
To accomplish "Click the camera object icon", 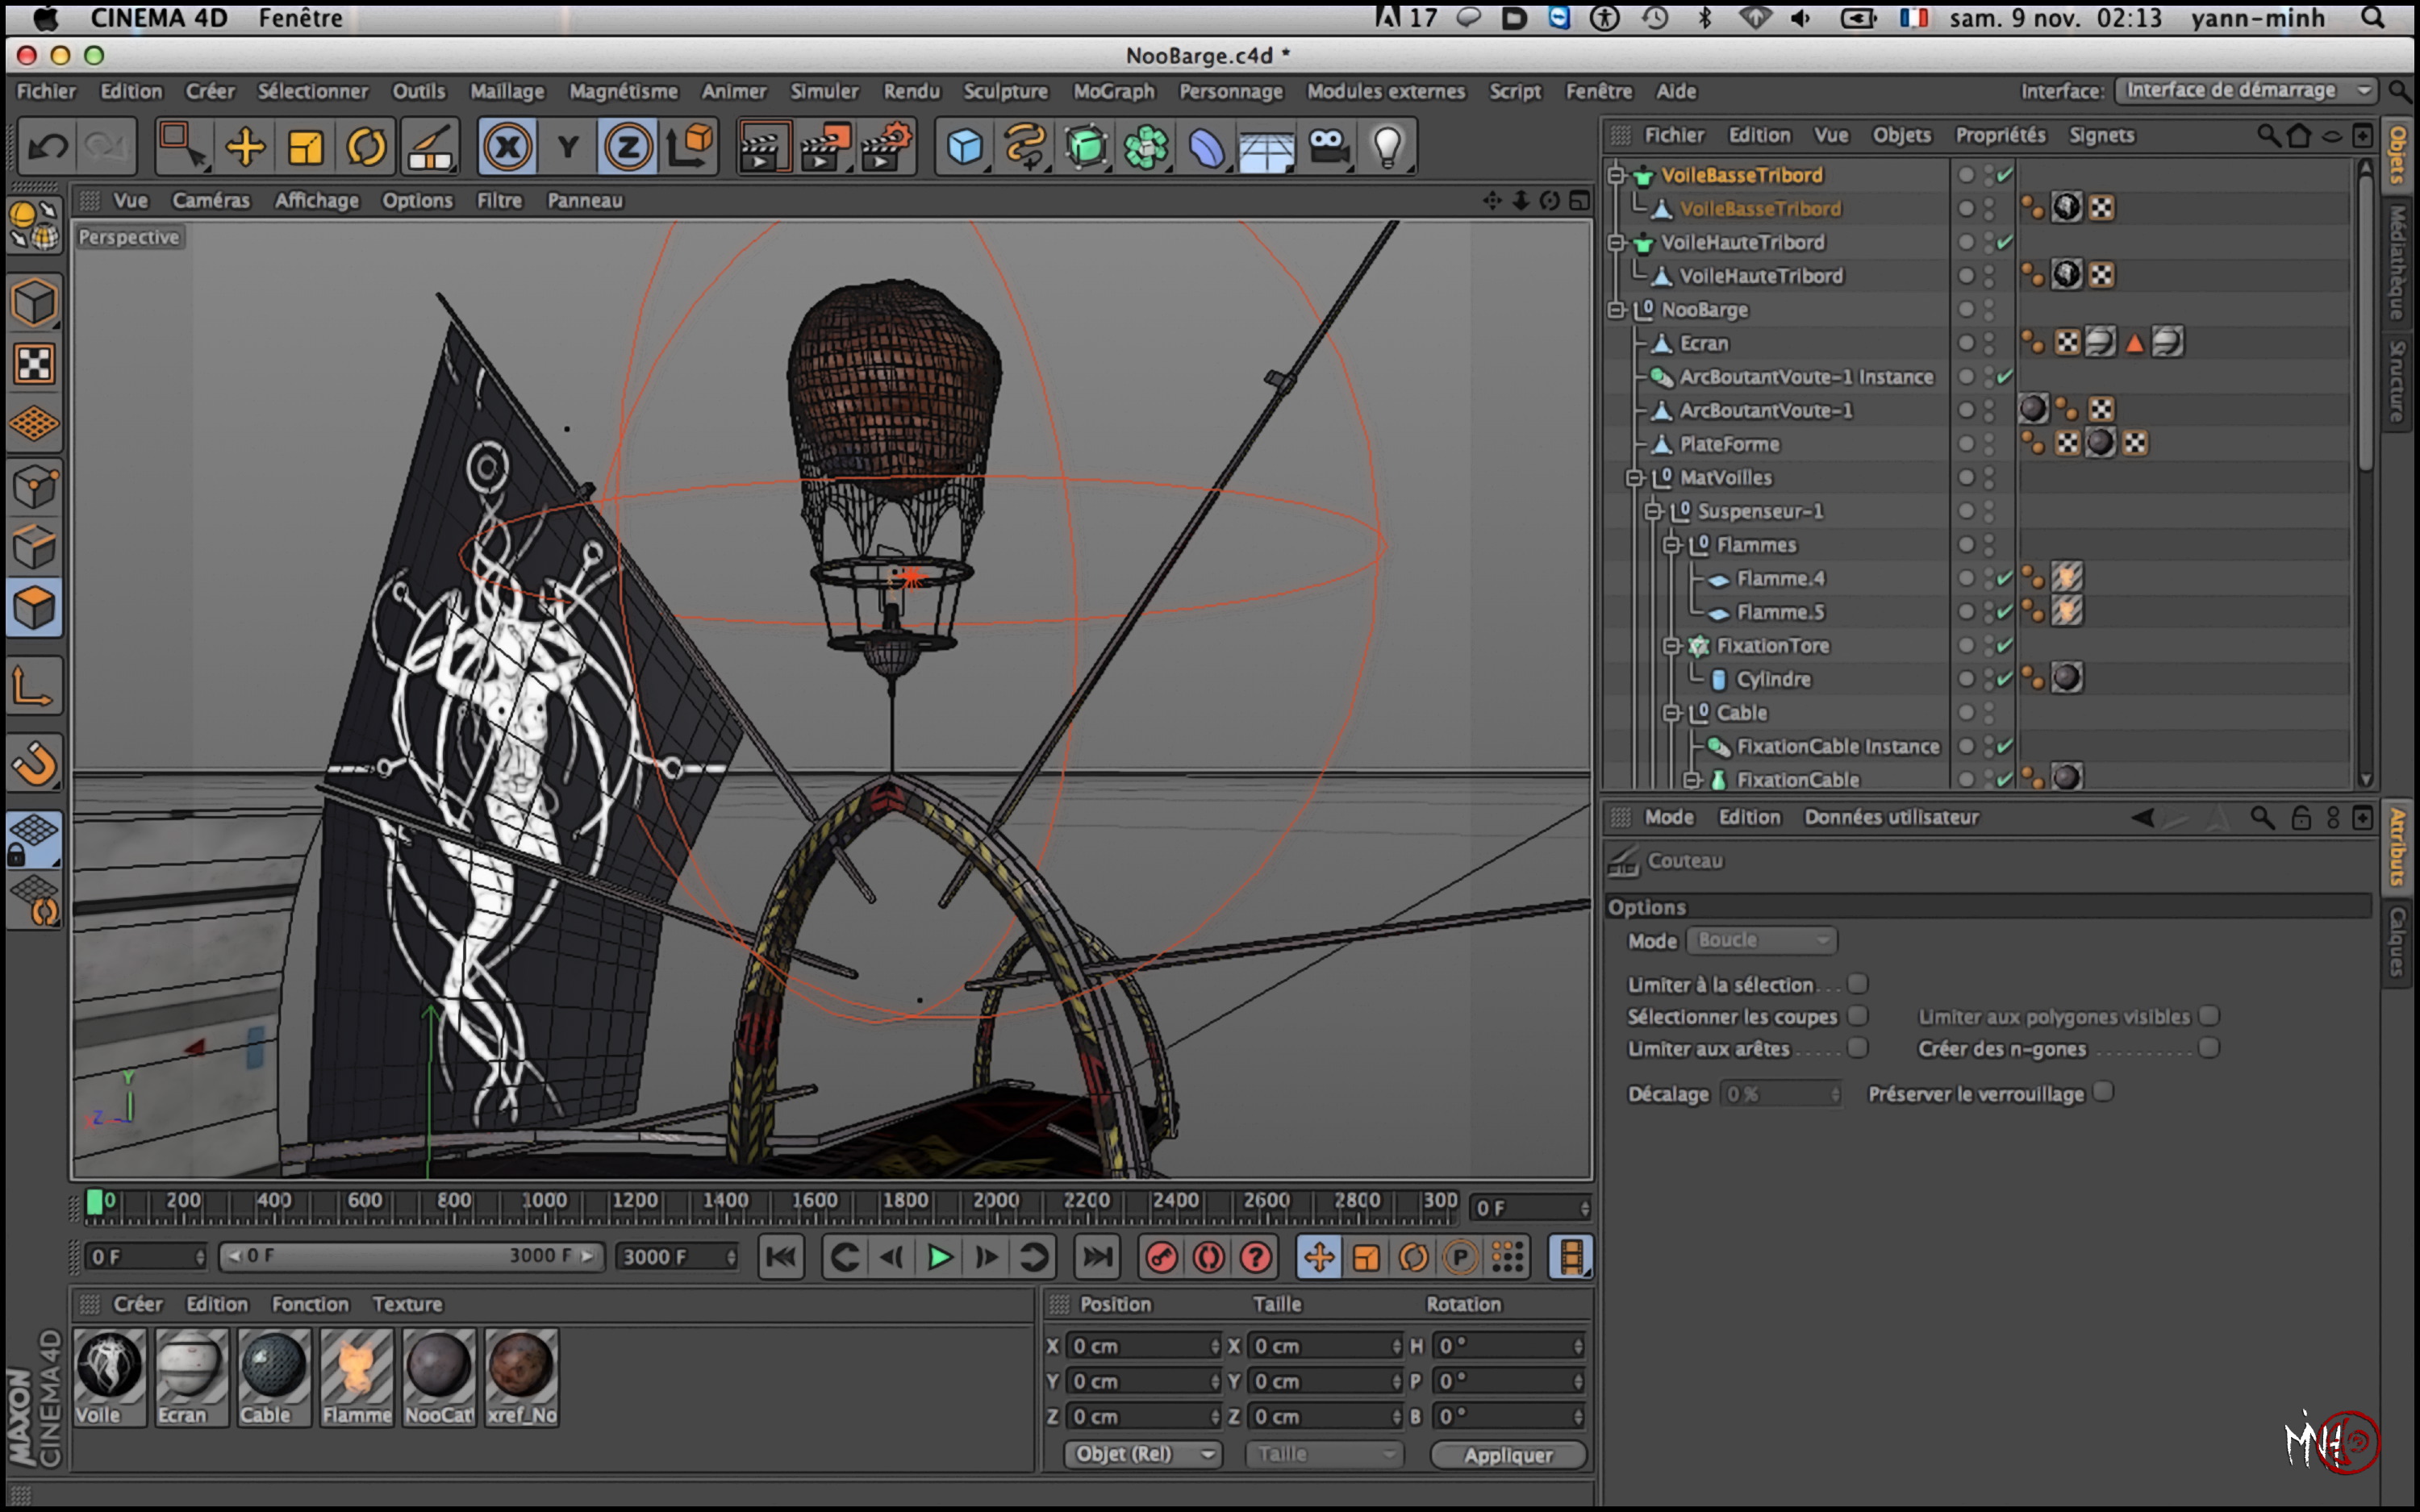I will pyautogui.click(x=1328, y=148).
